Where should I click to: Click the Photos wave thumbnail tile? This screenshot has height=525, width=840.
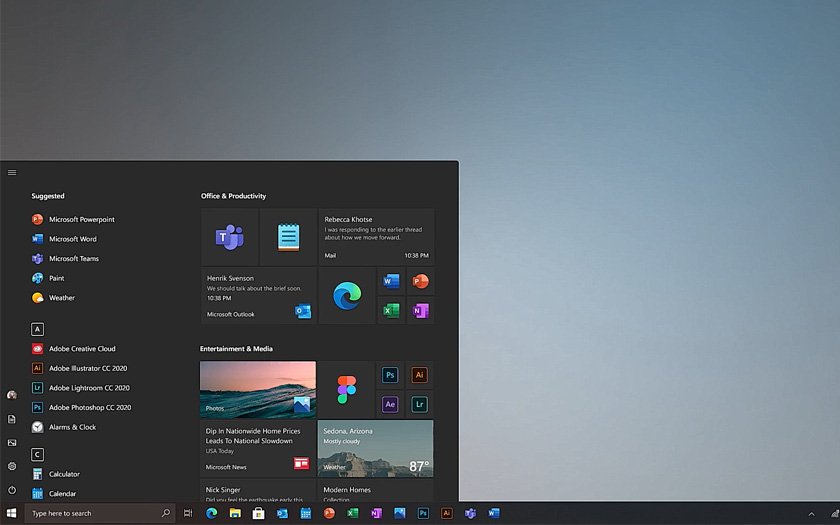pos(258,389)
